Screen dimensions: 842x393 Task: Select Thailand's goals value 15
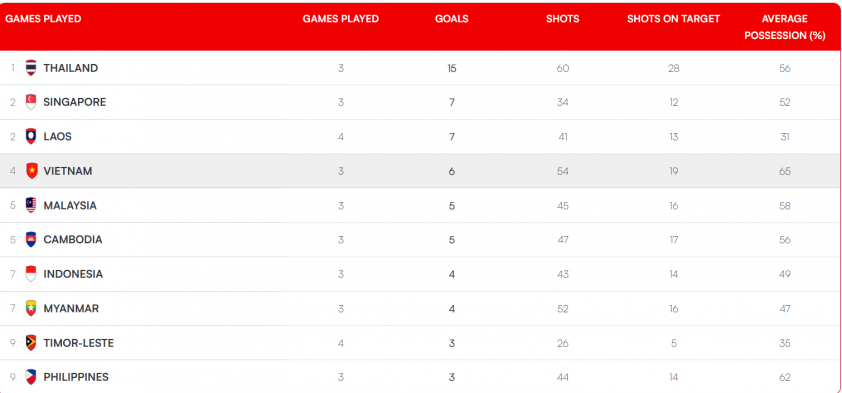tap(452, 68)
